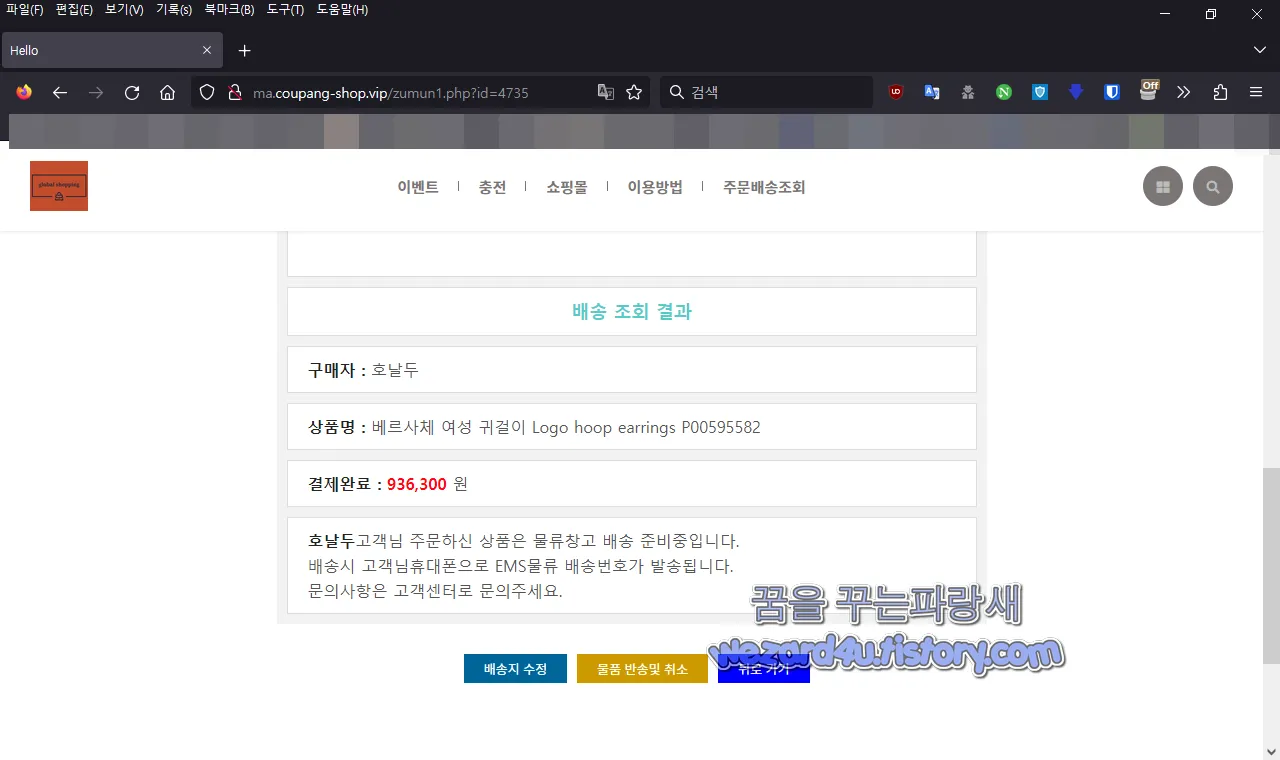
Task: Bookmark this page with the star
Action: coord(634,92)
